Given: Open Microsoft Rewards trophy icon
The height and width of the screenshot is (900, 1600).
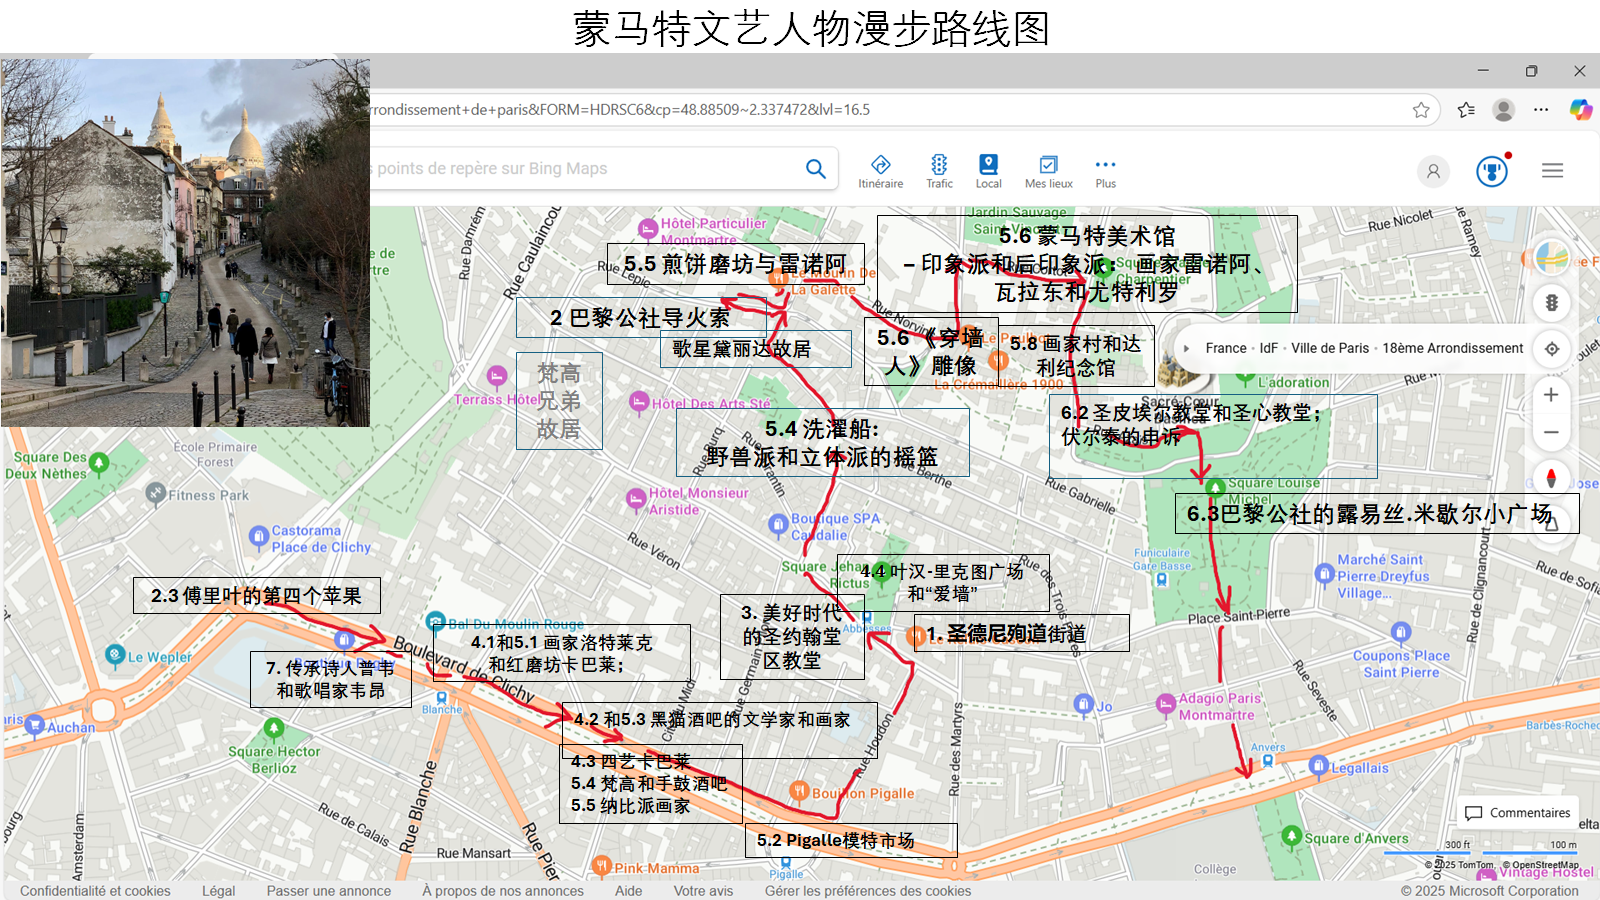Looking at the screenshot, I should pyautogui.click(x=1492, y=171).
